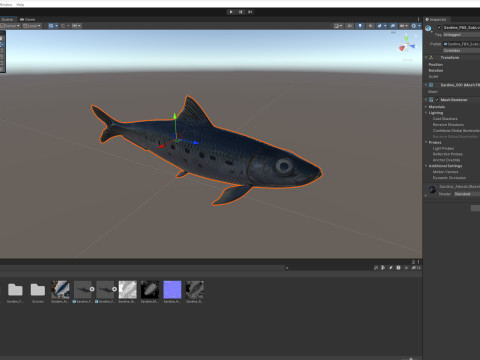This screenshot has width=480, height=360.
Task: Switch to the Scene tab
Action: click(x=7, y=20)
